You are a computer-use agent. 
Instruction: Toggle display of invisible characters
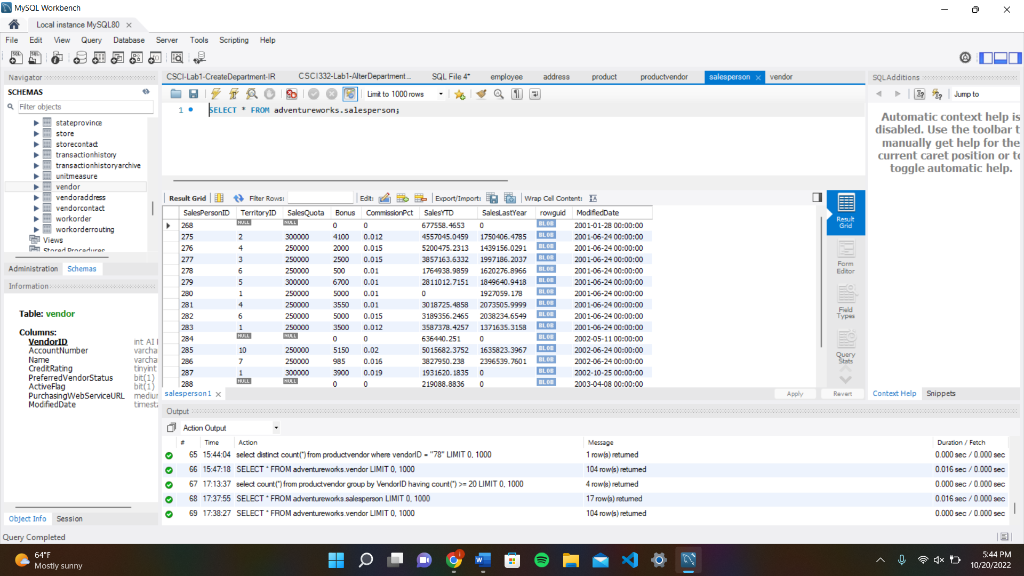(x=516, y=95)
